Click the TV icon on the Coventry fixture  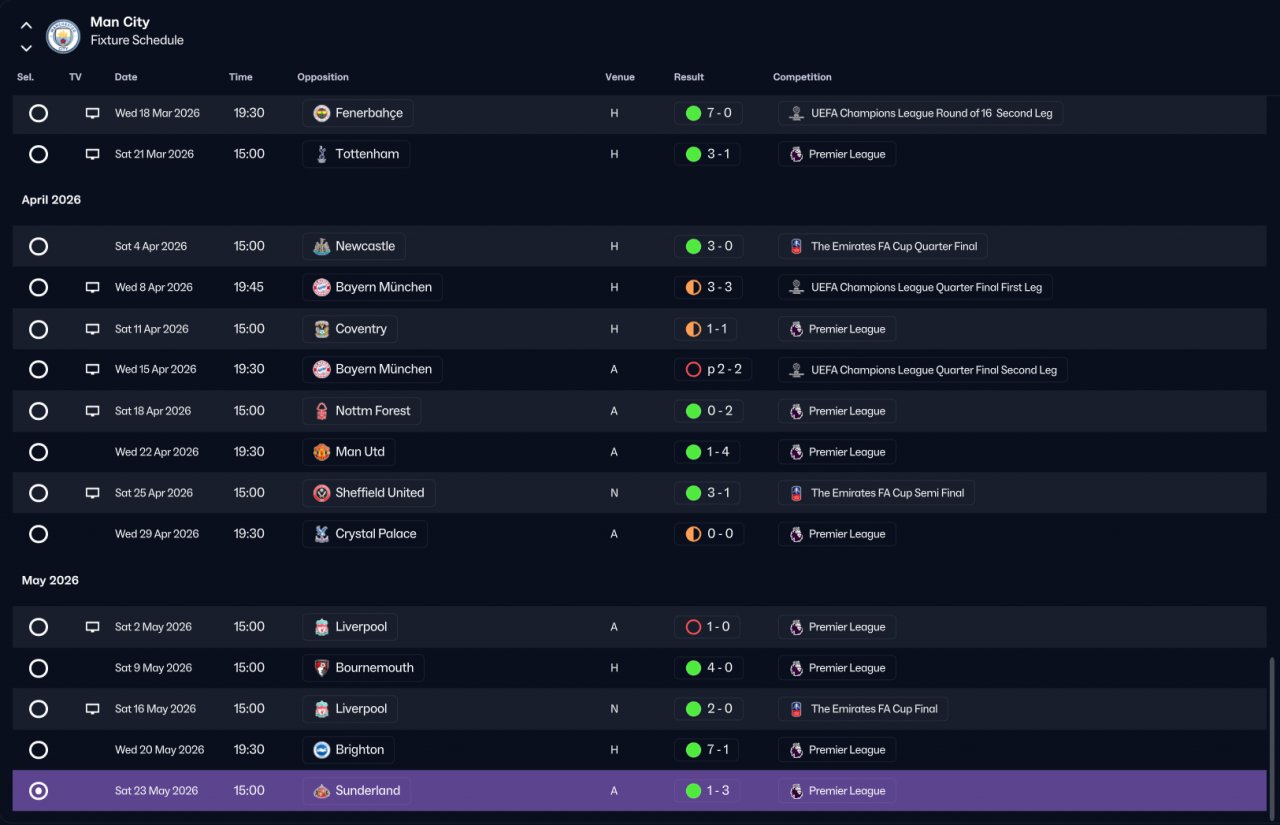pyautogui.click(x=92, y=329)
